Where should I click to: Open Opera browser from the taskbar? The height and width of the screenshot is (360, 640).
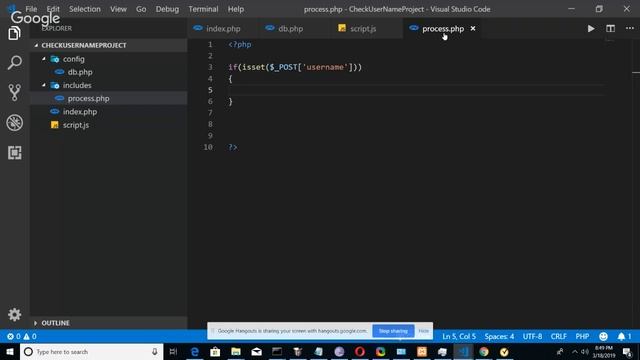pyautogui.click(x=360, y=351)
